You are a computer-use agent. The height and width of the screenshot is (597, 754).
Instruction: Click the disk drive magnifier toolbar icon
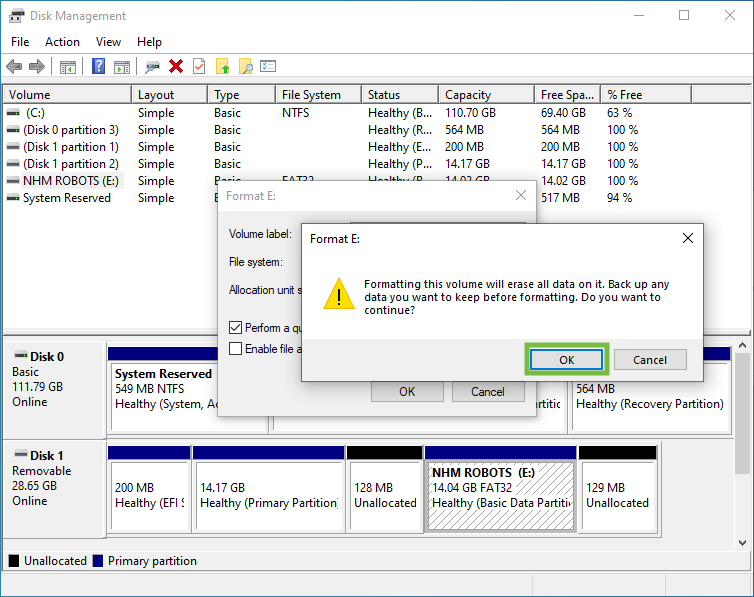(x=152, y=67)
